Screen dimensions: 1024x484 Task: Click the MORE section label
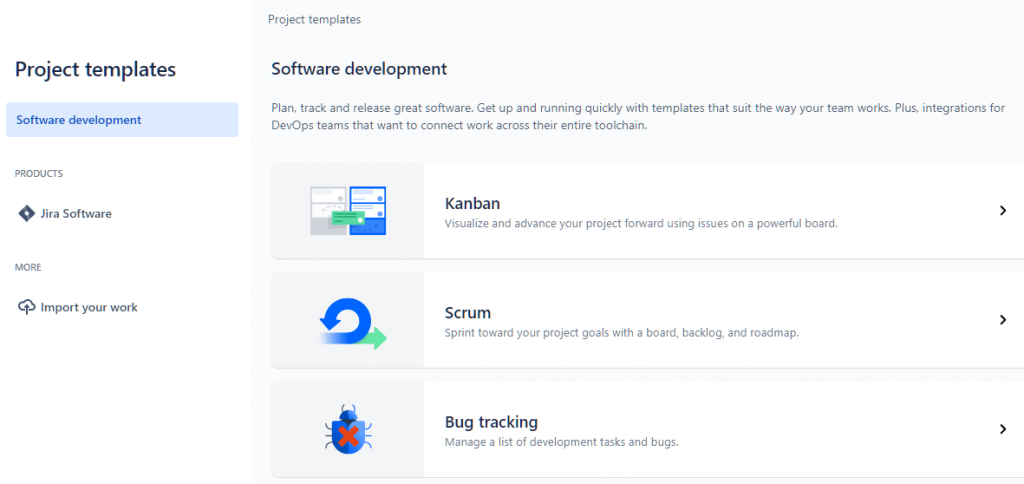28,267
